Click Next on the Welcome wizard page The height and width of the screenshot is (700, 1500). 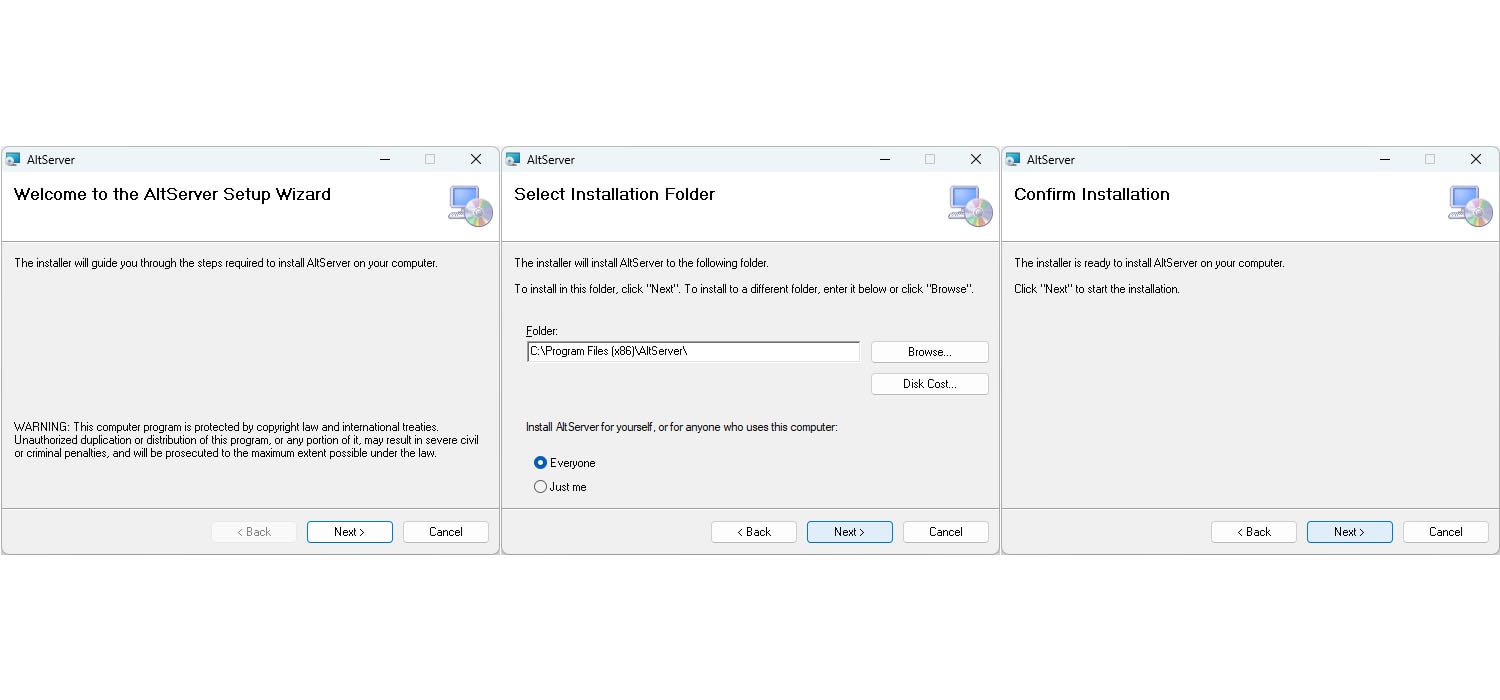349,532
